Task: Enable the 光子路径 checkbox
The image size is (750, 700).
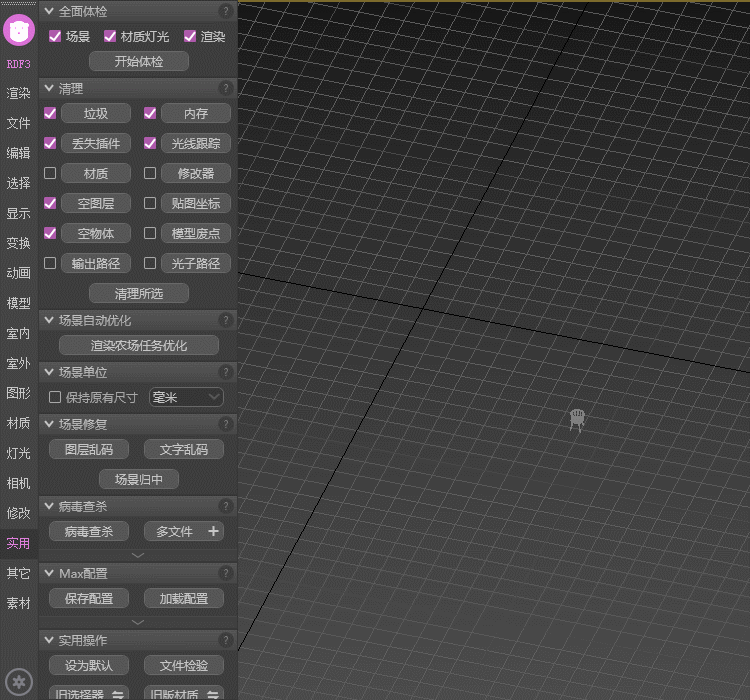Action: tap(150, 263)
